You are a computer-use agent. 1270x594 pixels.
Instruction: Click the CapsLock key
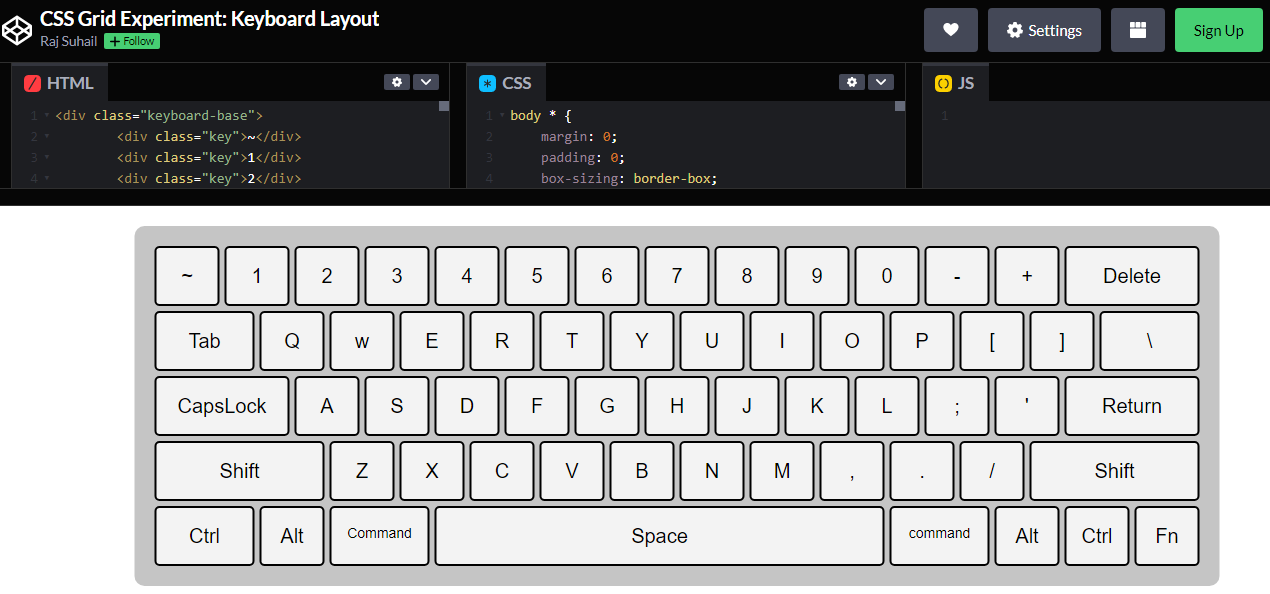click(x=222, y=406)
